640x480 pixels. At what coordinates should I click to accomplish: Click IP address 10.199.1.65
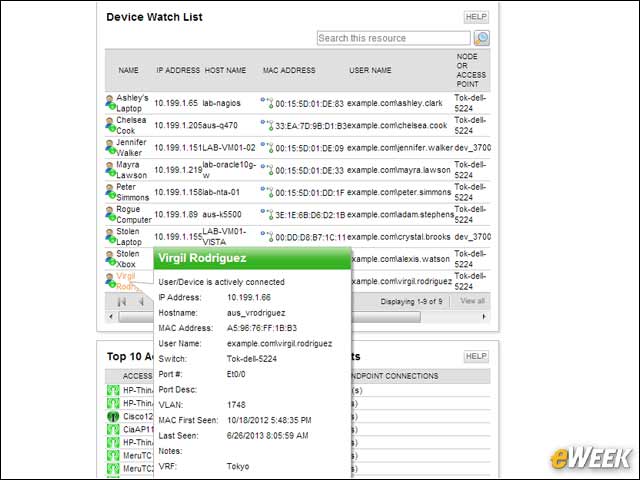click(x=176, y=103)
